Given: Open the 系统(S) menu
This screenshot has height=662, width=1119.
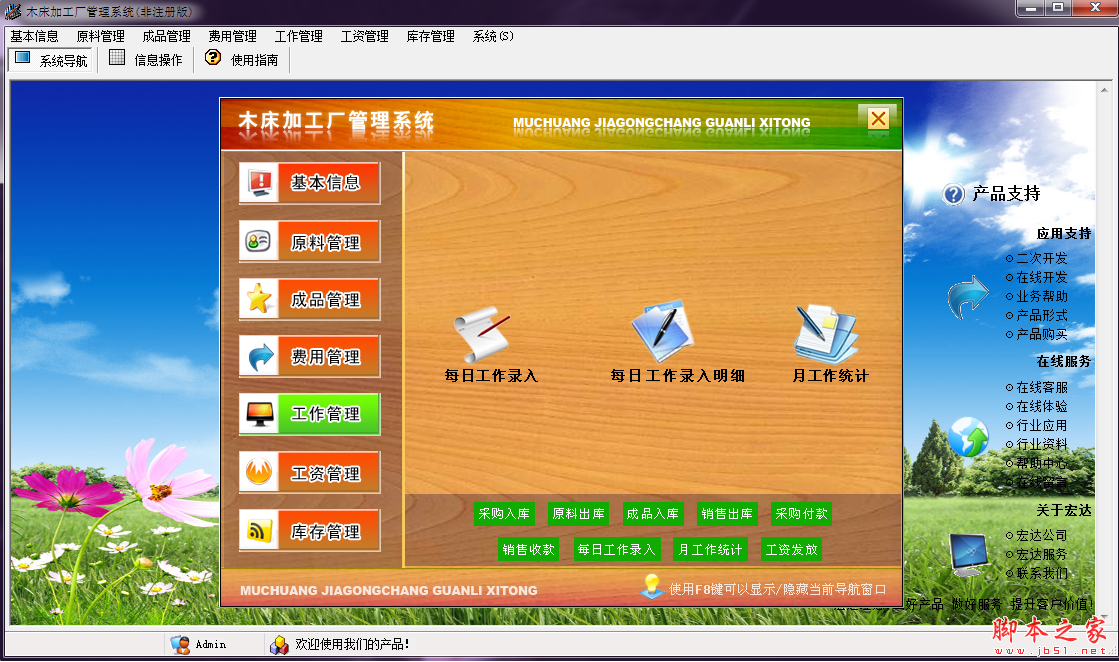Looking at the screenshot, I should click(493, 36).
